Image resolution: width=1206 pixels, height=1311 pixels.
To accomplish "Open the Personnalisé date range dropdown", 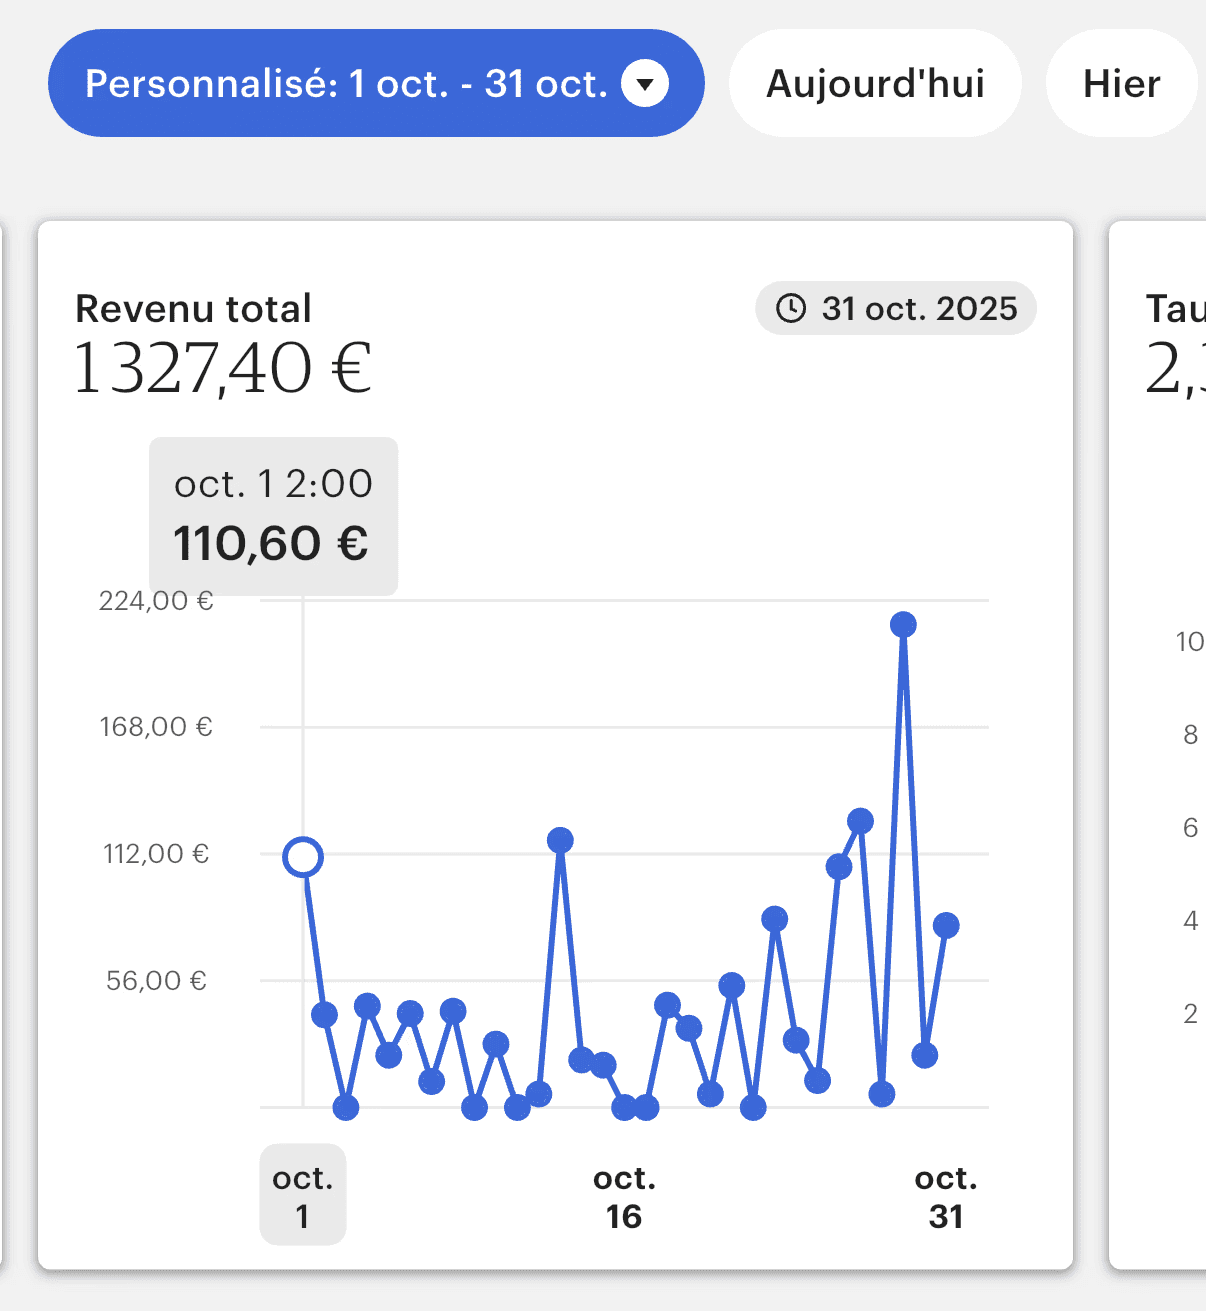I will (x=376, y=83).
